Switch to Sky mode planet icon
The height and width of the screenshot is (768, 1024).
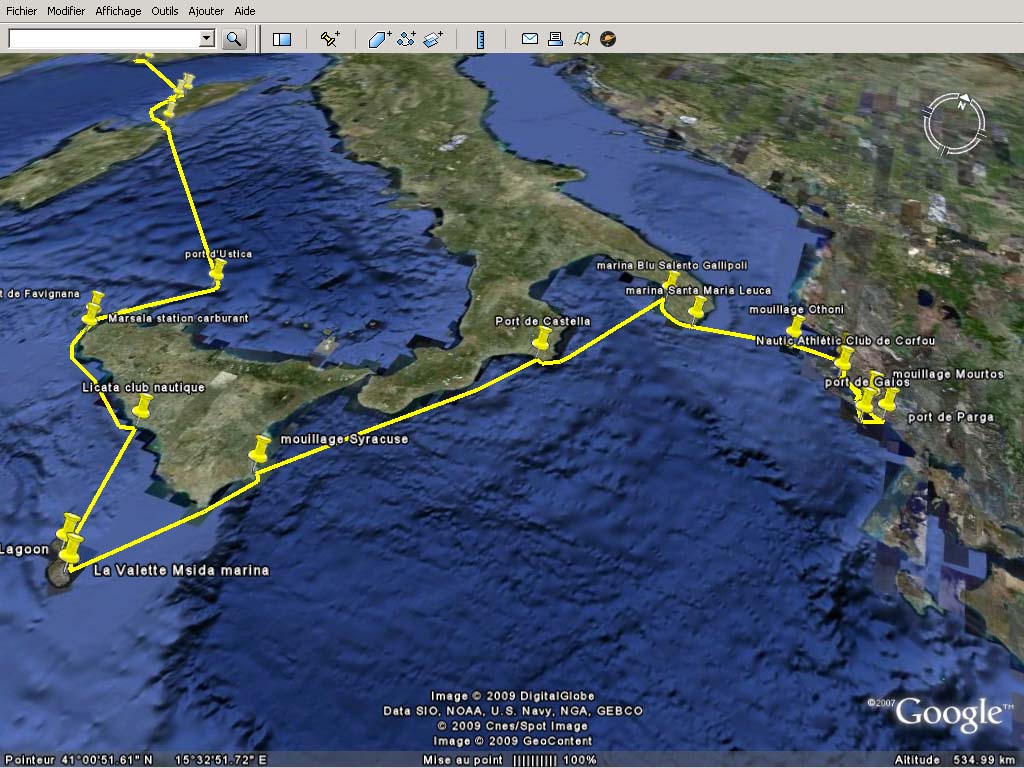click(607, 39)
